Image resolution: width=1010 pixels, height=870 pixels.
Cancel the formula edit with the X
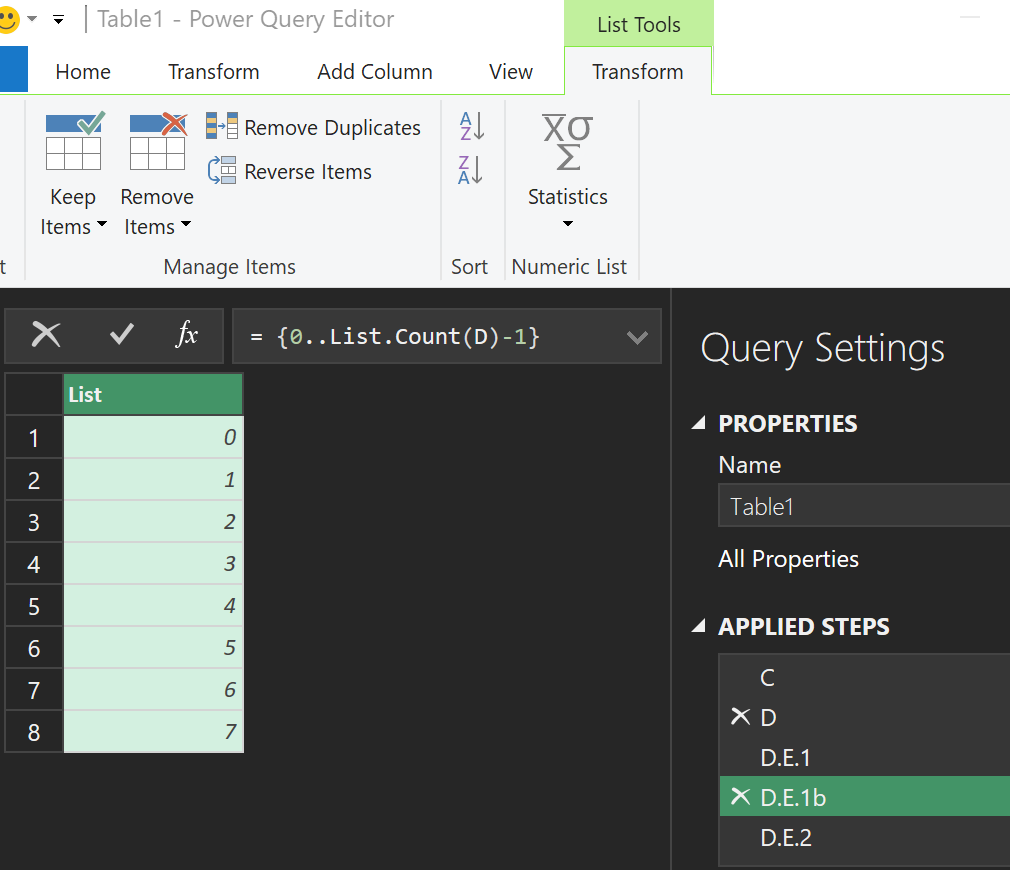(x=46, y=335)
